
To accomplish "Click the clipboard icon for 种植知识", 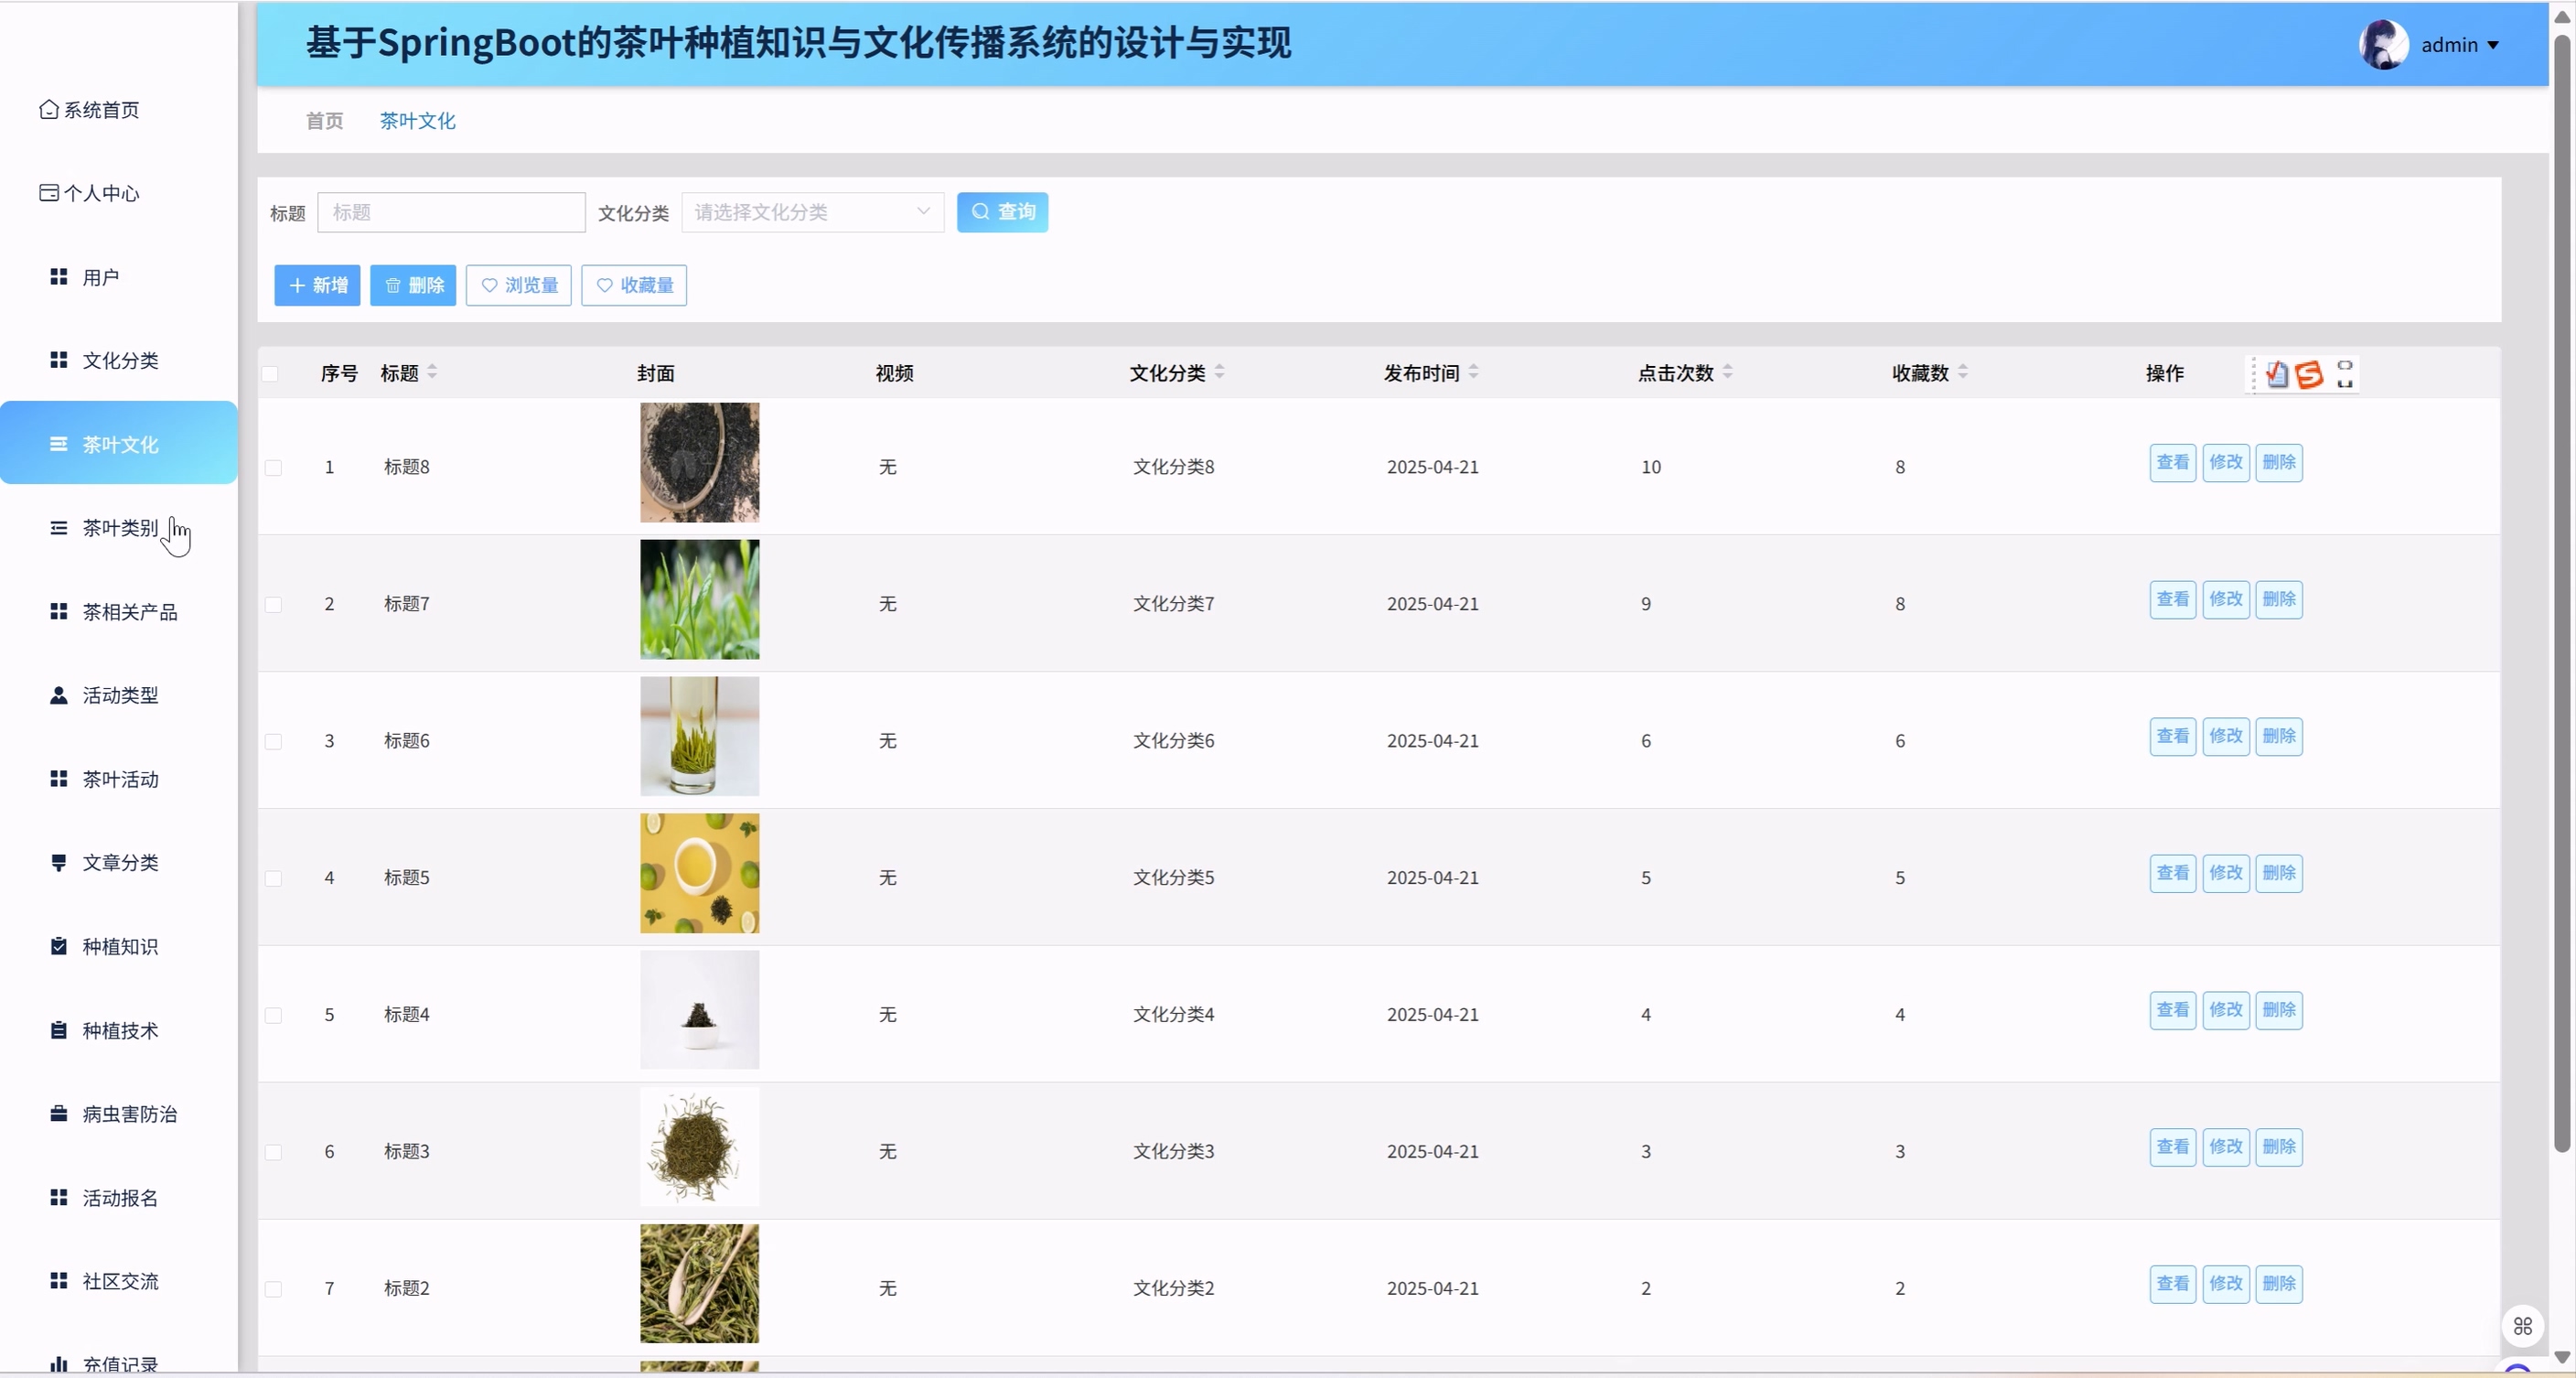I will click(x=59, y=945).
